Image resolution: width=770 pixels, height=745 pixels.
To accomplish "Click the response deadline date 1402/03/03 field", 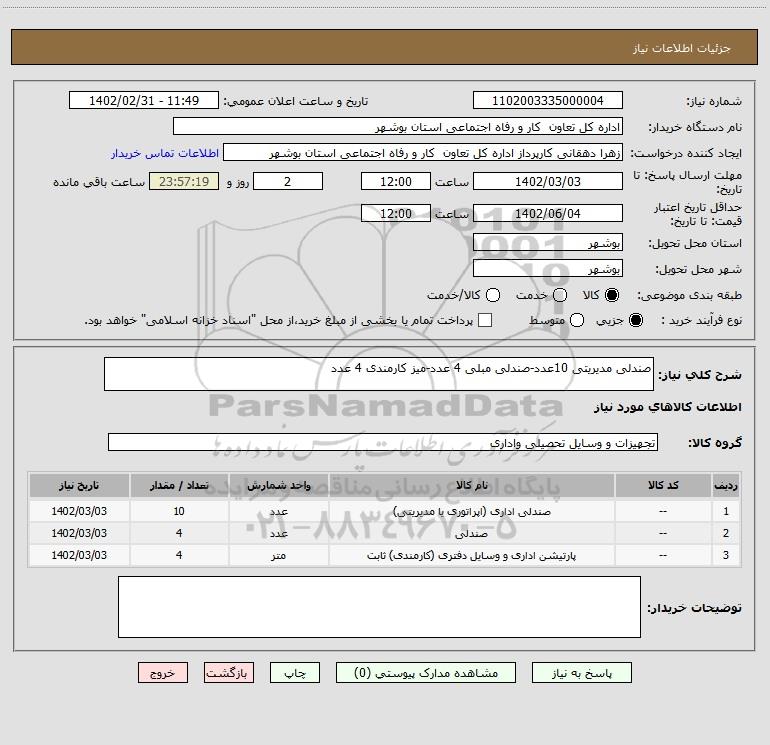I will (548, 181).
